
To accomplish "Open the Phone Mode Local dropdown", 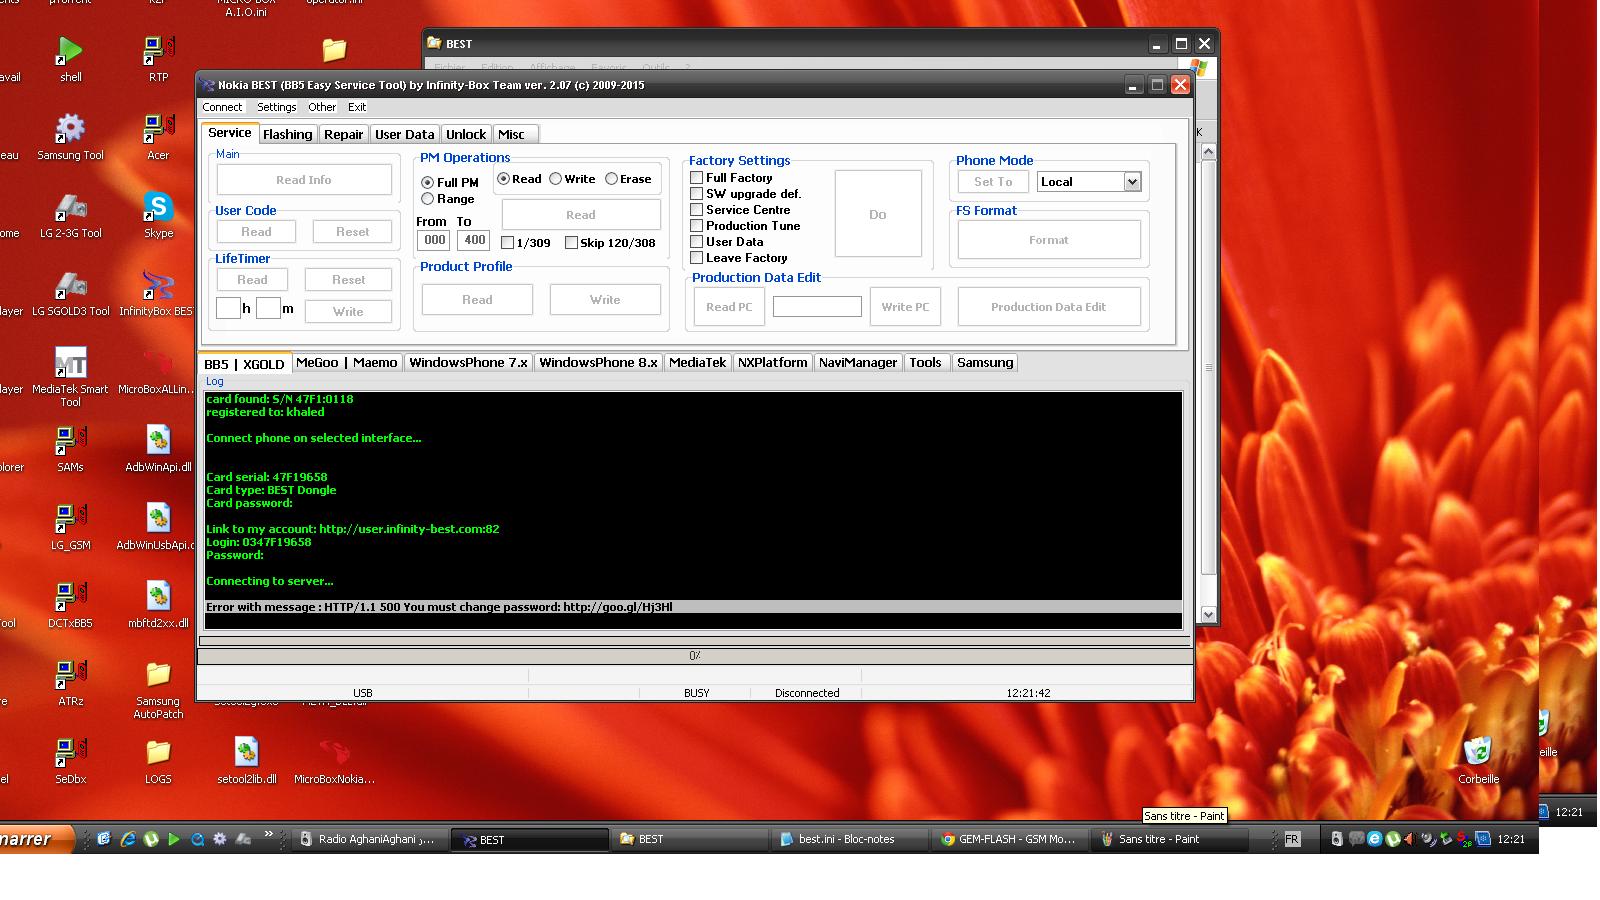I will click(x=1132, y=181).
